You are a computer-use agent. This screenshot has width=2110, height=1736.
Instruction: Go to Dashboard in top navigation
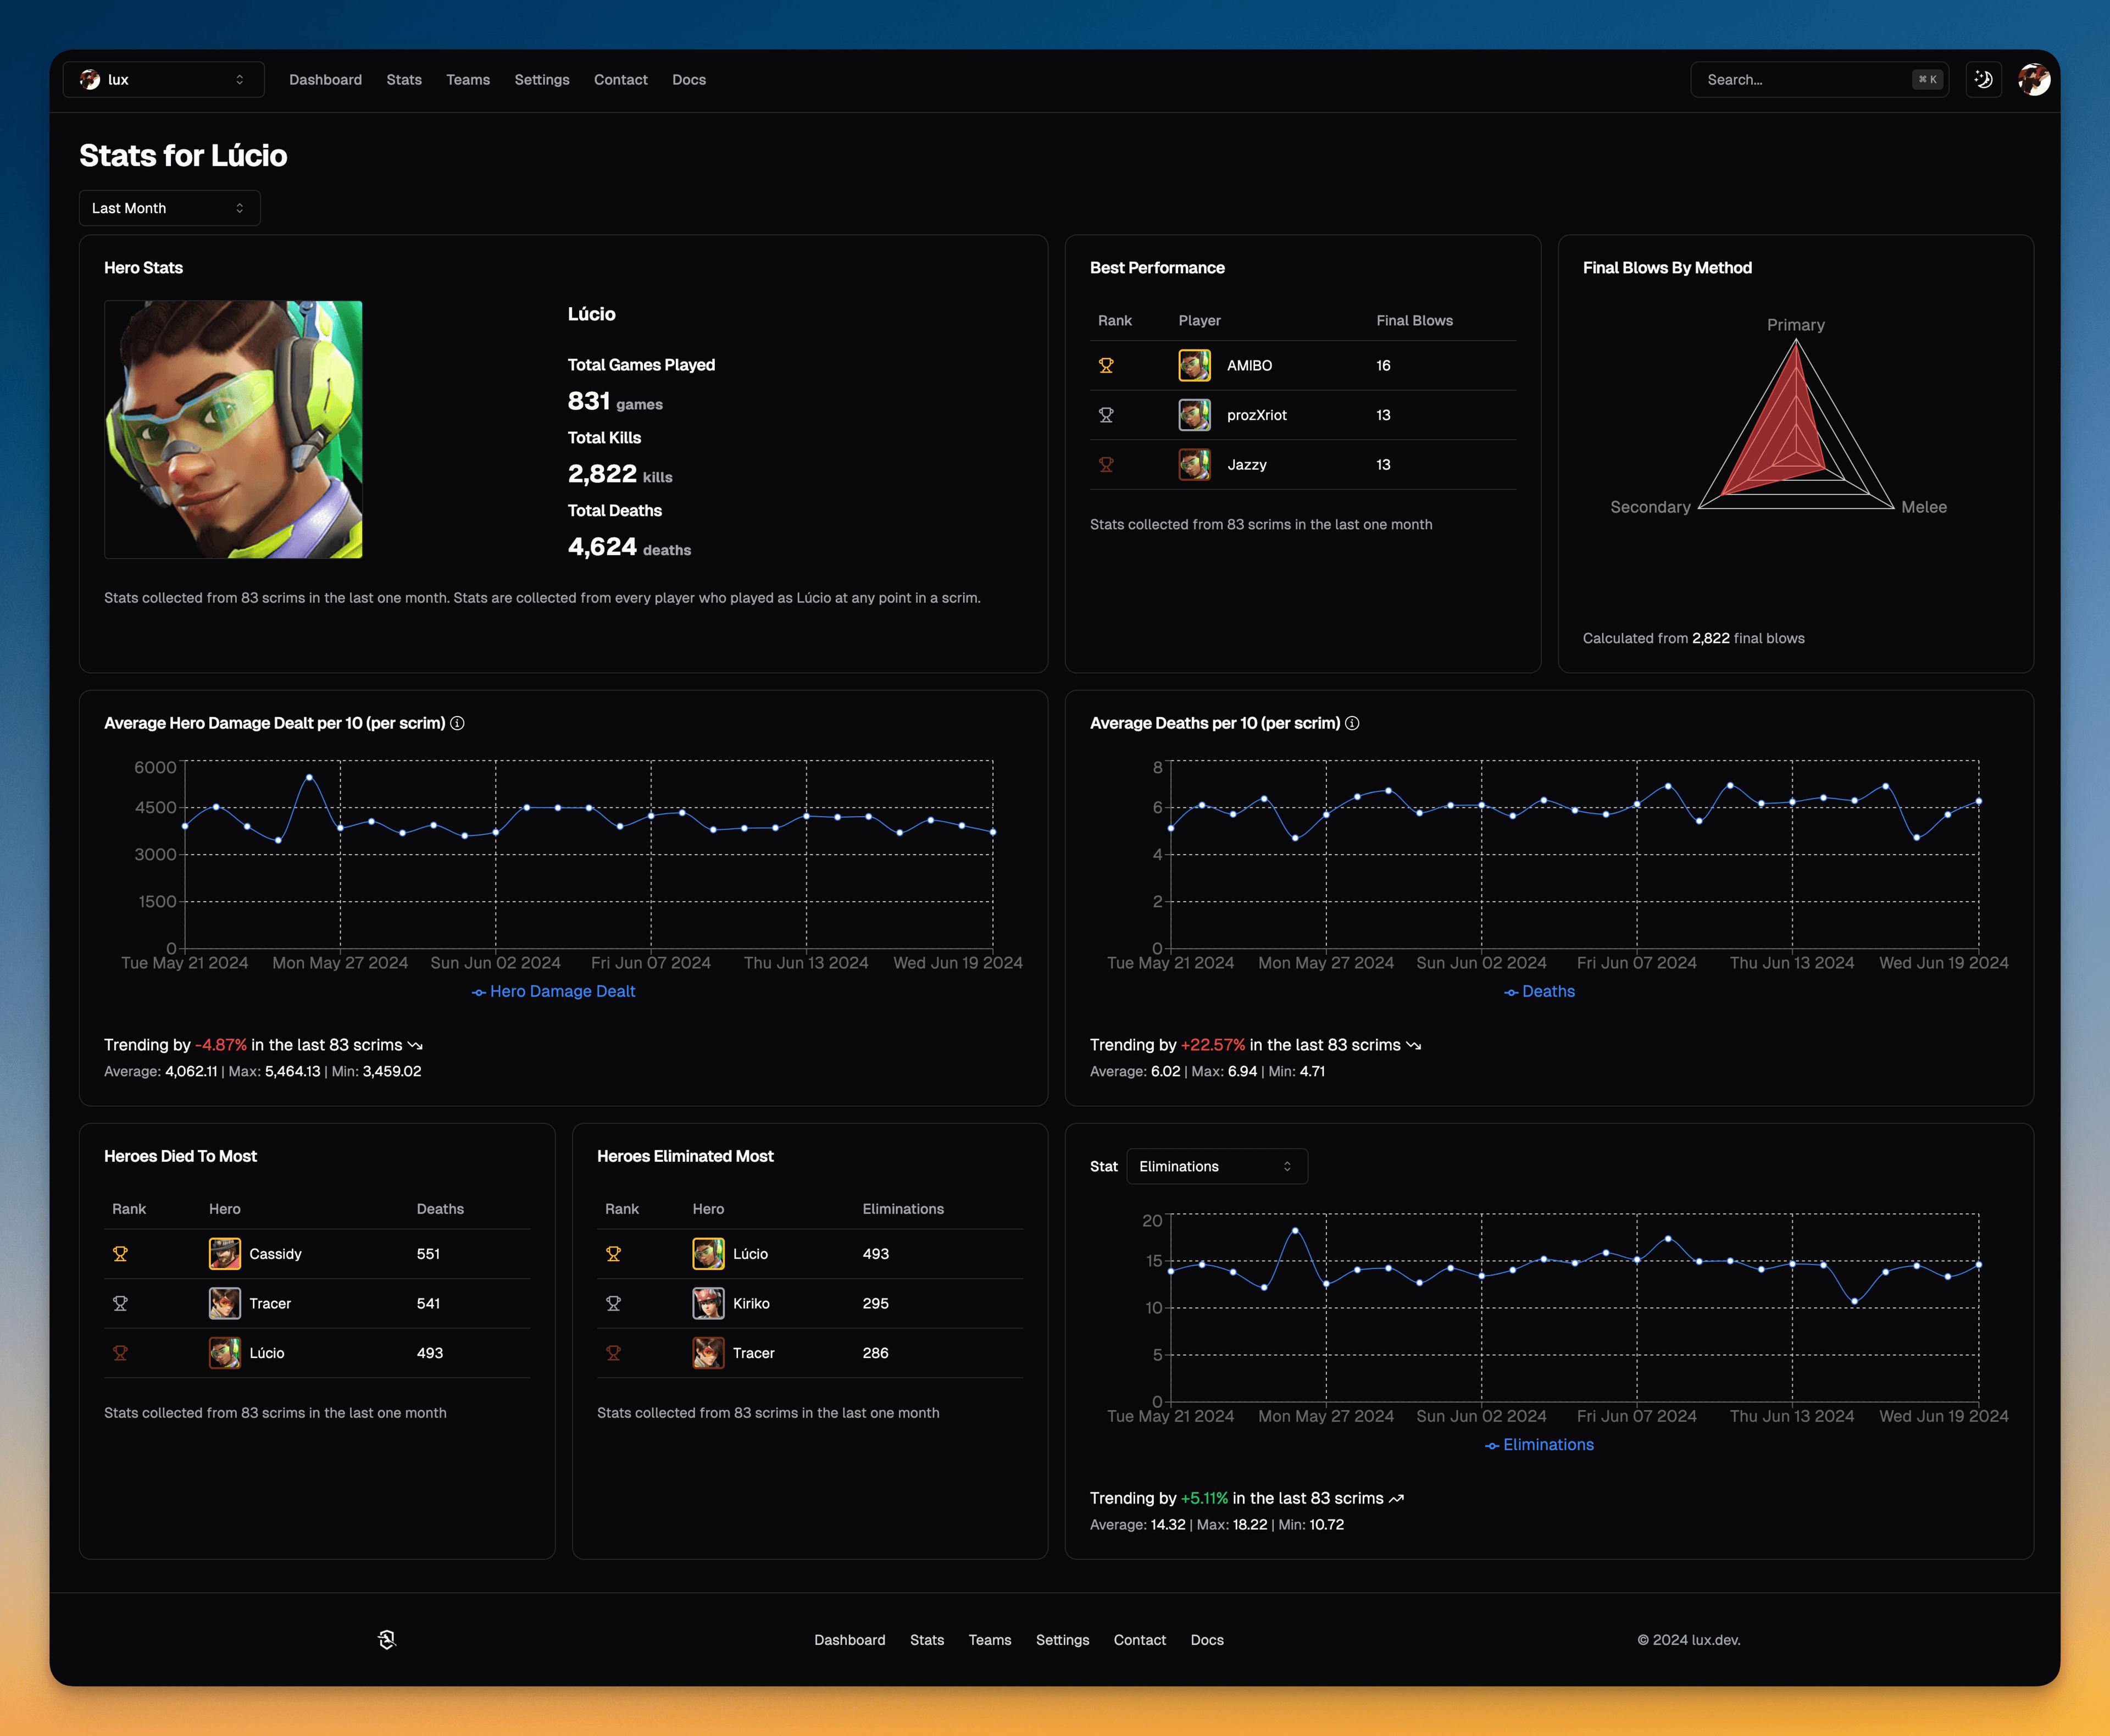coord(325,79)
